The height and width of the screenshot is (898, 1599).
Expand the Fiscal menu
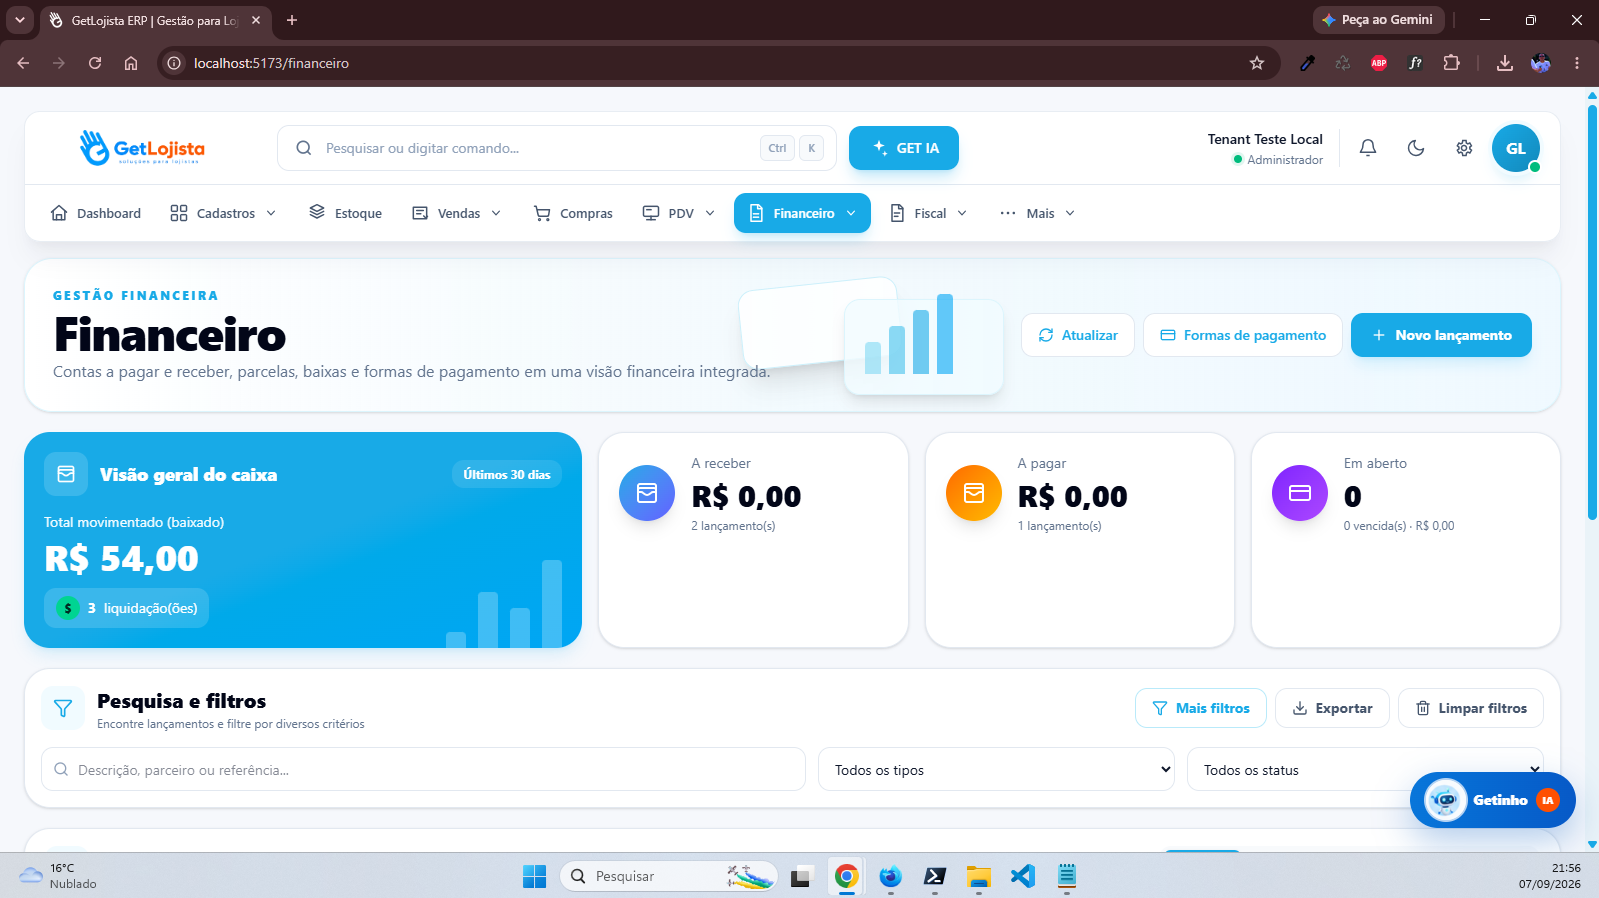point(929,213)
